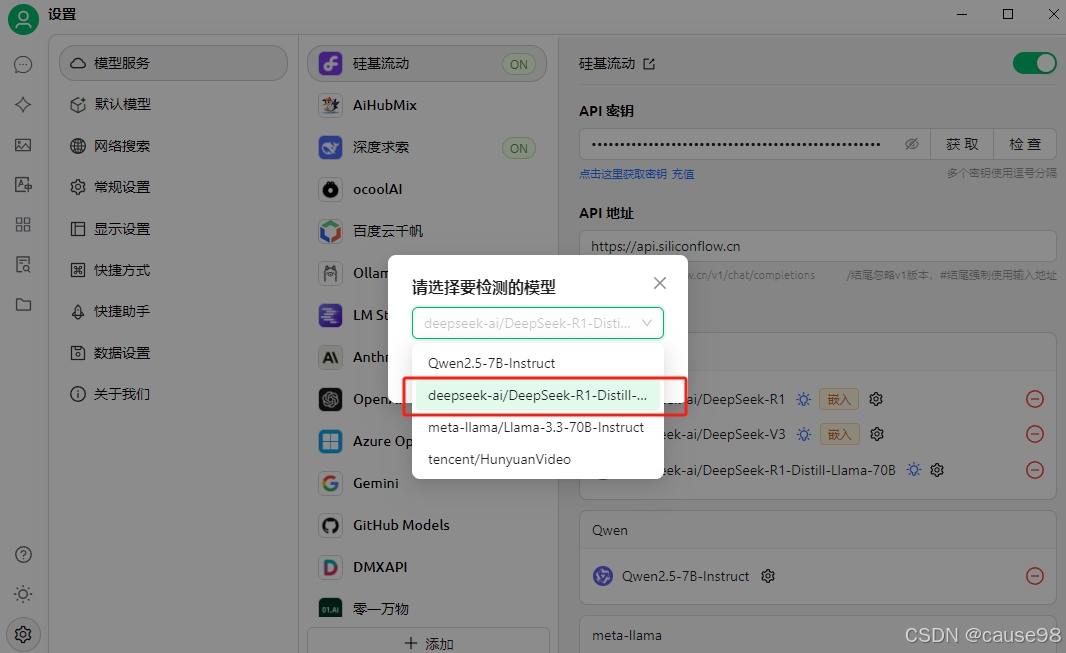Close the model check dialog
Image resolution: width=1066 pixels, height=653 pixels.
[659, 283]
